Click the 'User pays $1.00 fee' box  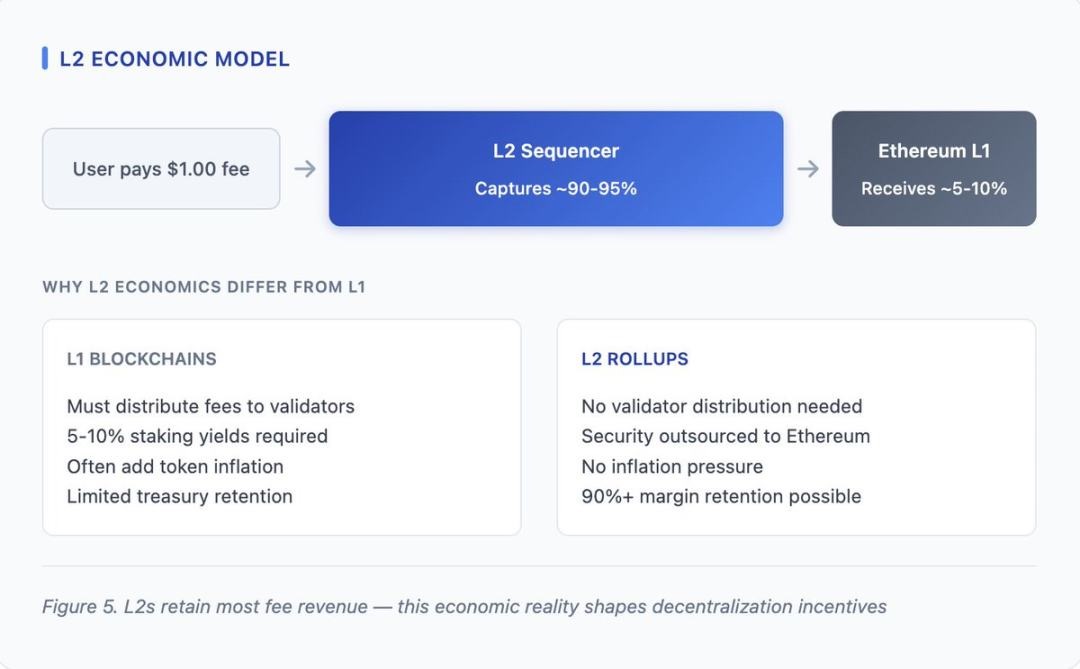coord(161,169)
